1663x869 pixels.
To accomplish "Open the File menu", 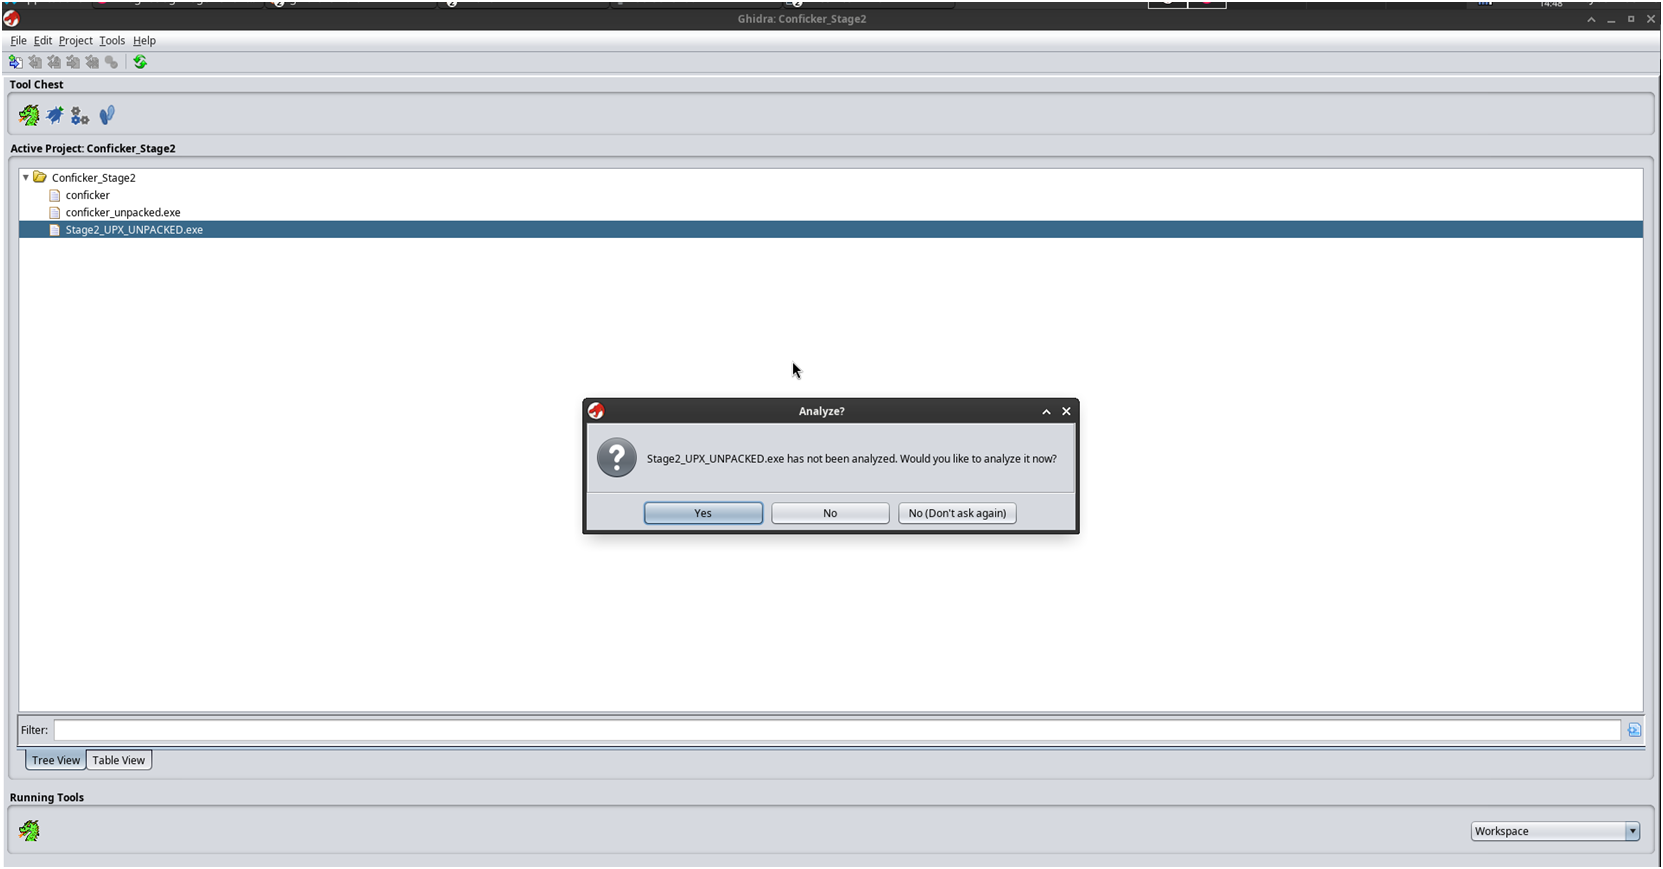I will pyautogui.click(x=18, y=41).
